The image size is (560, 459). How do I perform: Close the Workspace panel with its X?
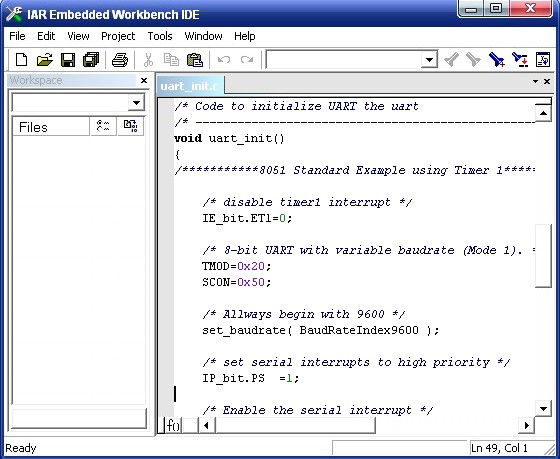point(144,81)
